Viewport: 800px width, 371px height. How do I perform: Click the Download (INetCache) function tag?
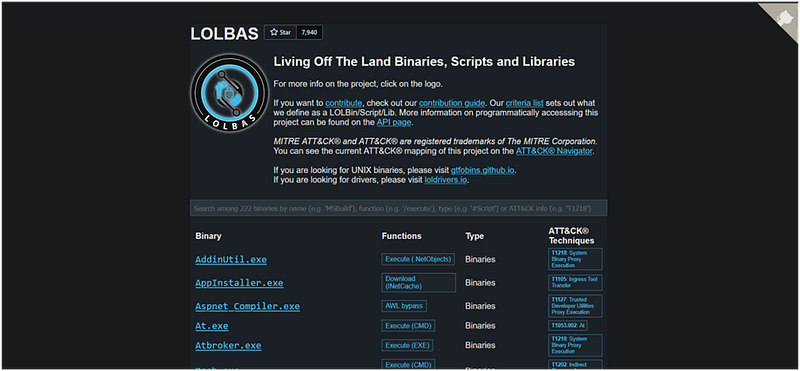point(418,283)
